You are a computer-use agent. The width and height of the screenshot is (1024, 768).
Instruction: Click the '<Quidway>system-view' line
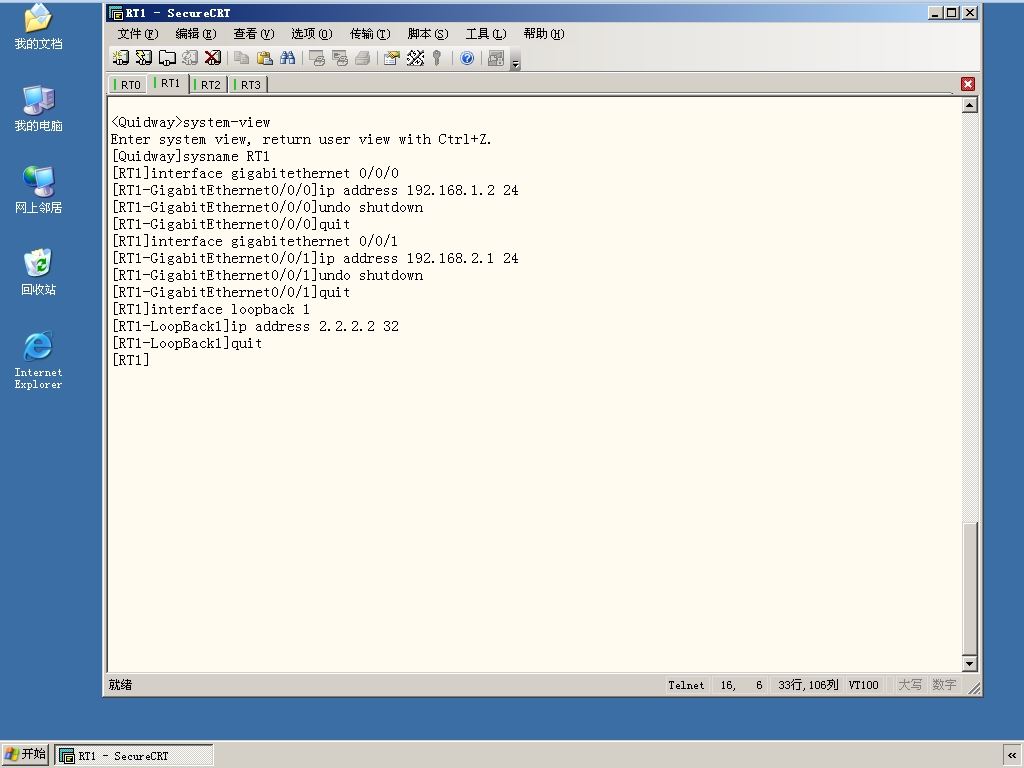click(x=191, y=122)
